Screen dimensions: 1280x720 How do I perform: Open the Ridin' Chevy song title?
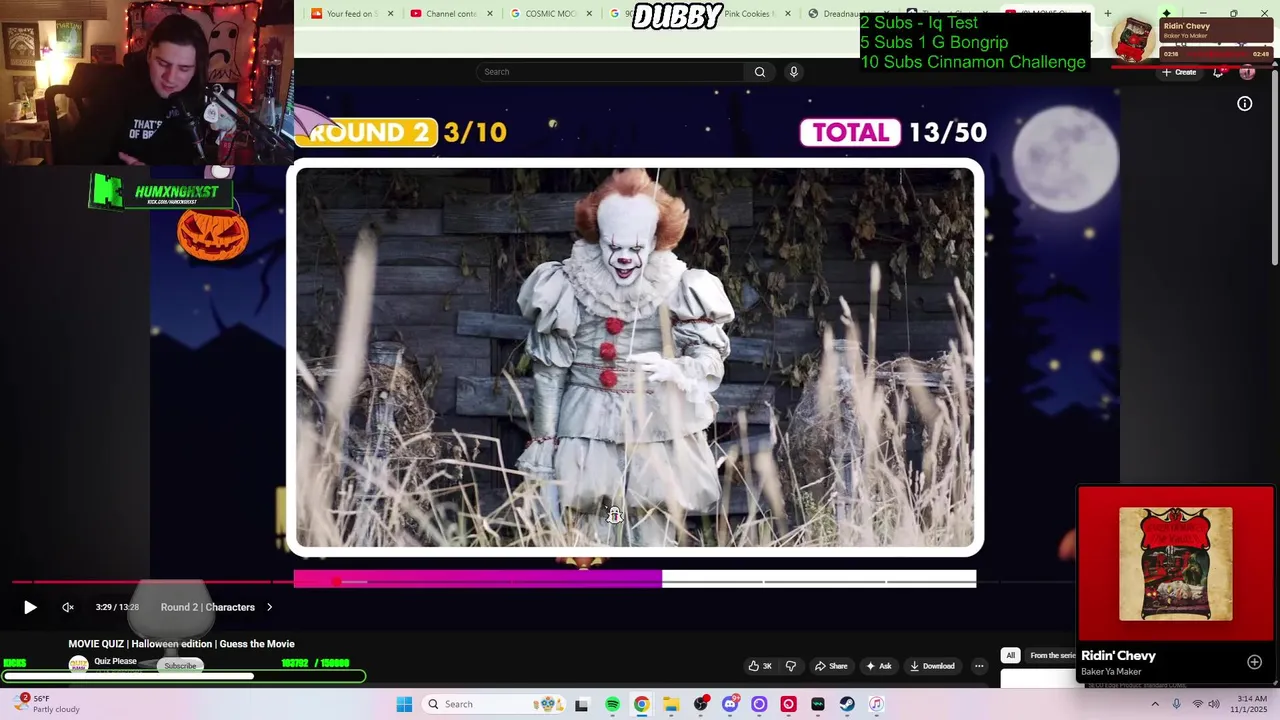(x=1118, y=656)
